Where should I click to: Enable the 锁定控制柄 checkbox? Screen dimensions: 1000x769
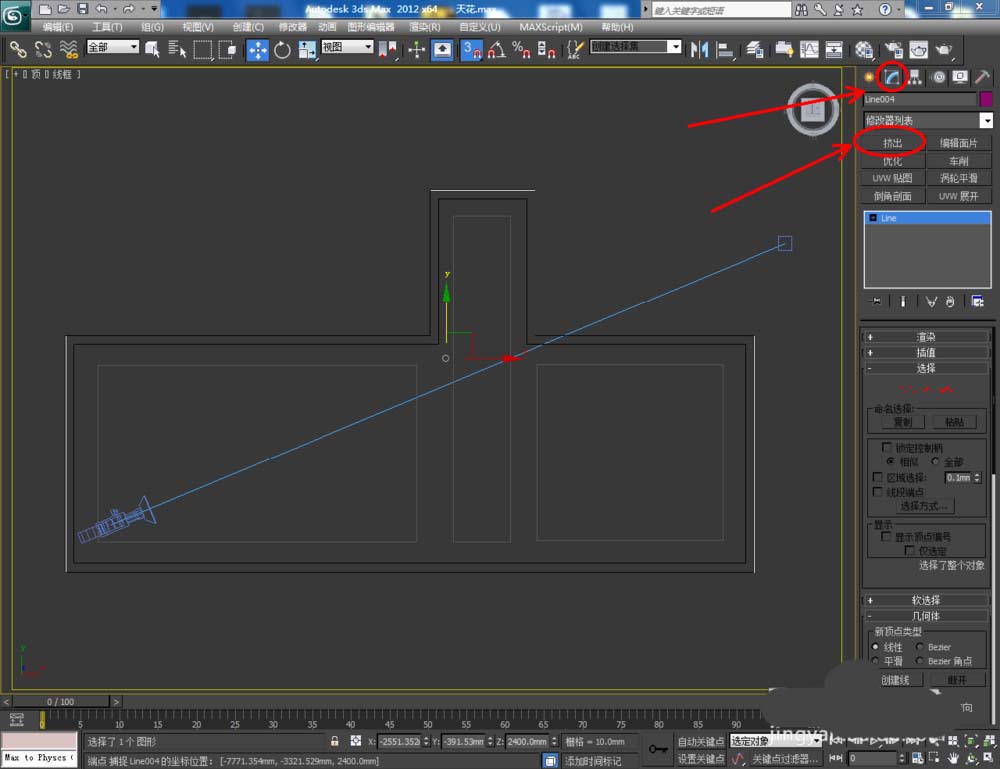[x=886, y=448]
